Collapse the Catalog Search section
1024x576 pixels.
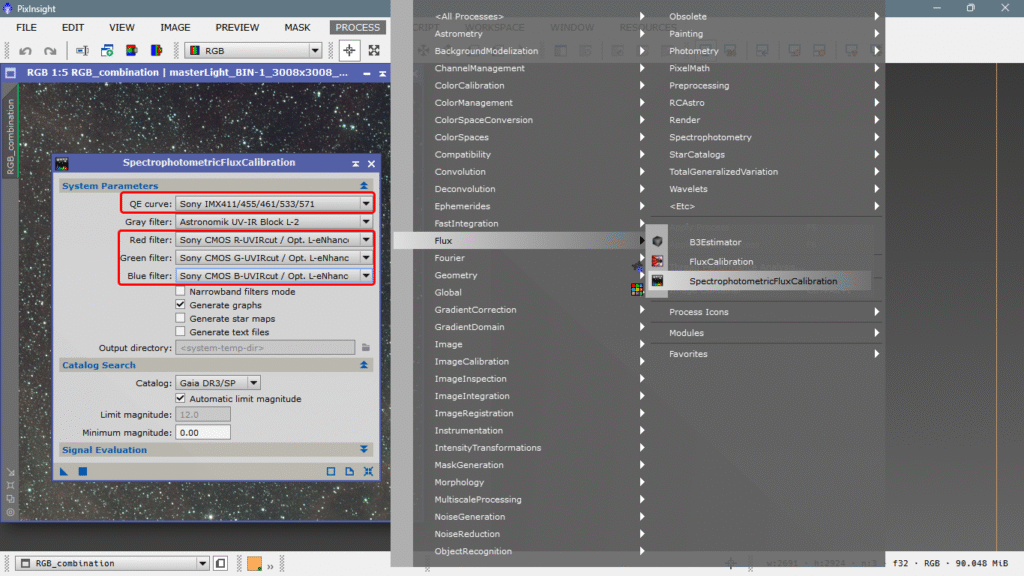pos(364,365)
